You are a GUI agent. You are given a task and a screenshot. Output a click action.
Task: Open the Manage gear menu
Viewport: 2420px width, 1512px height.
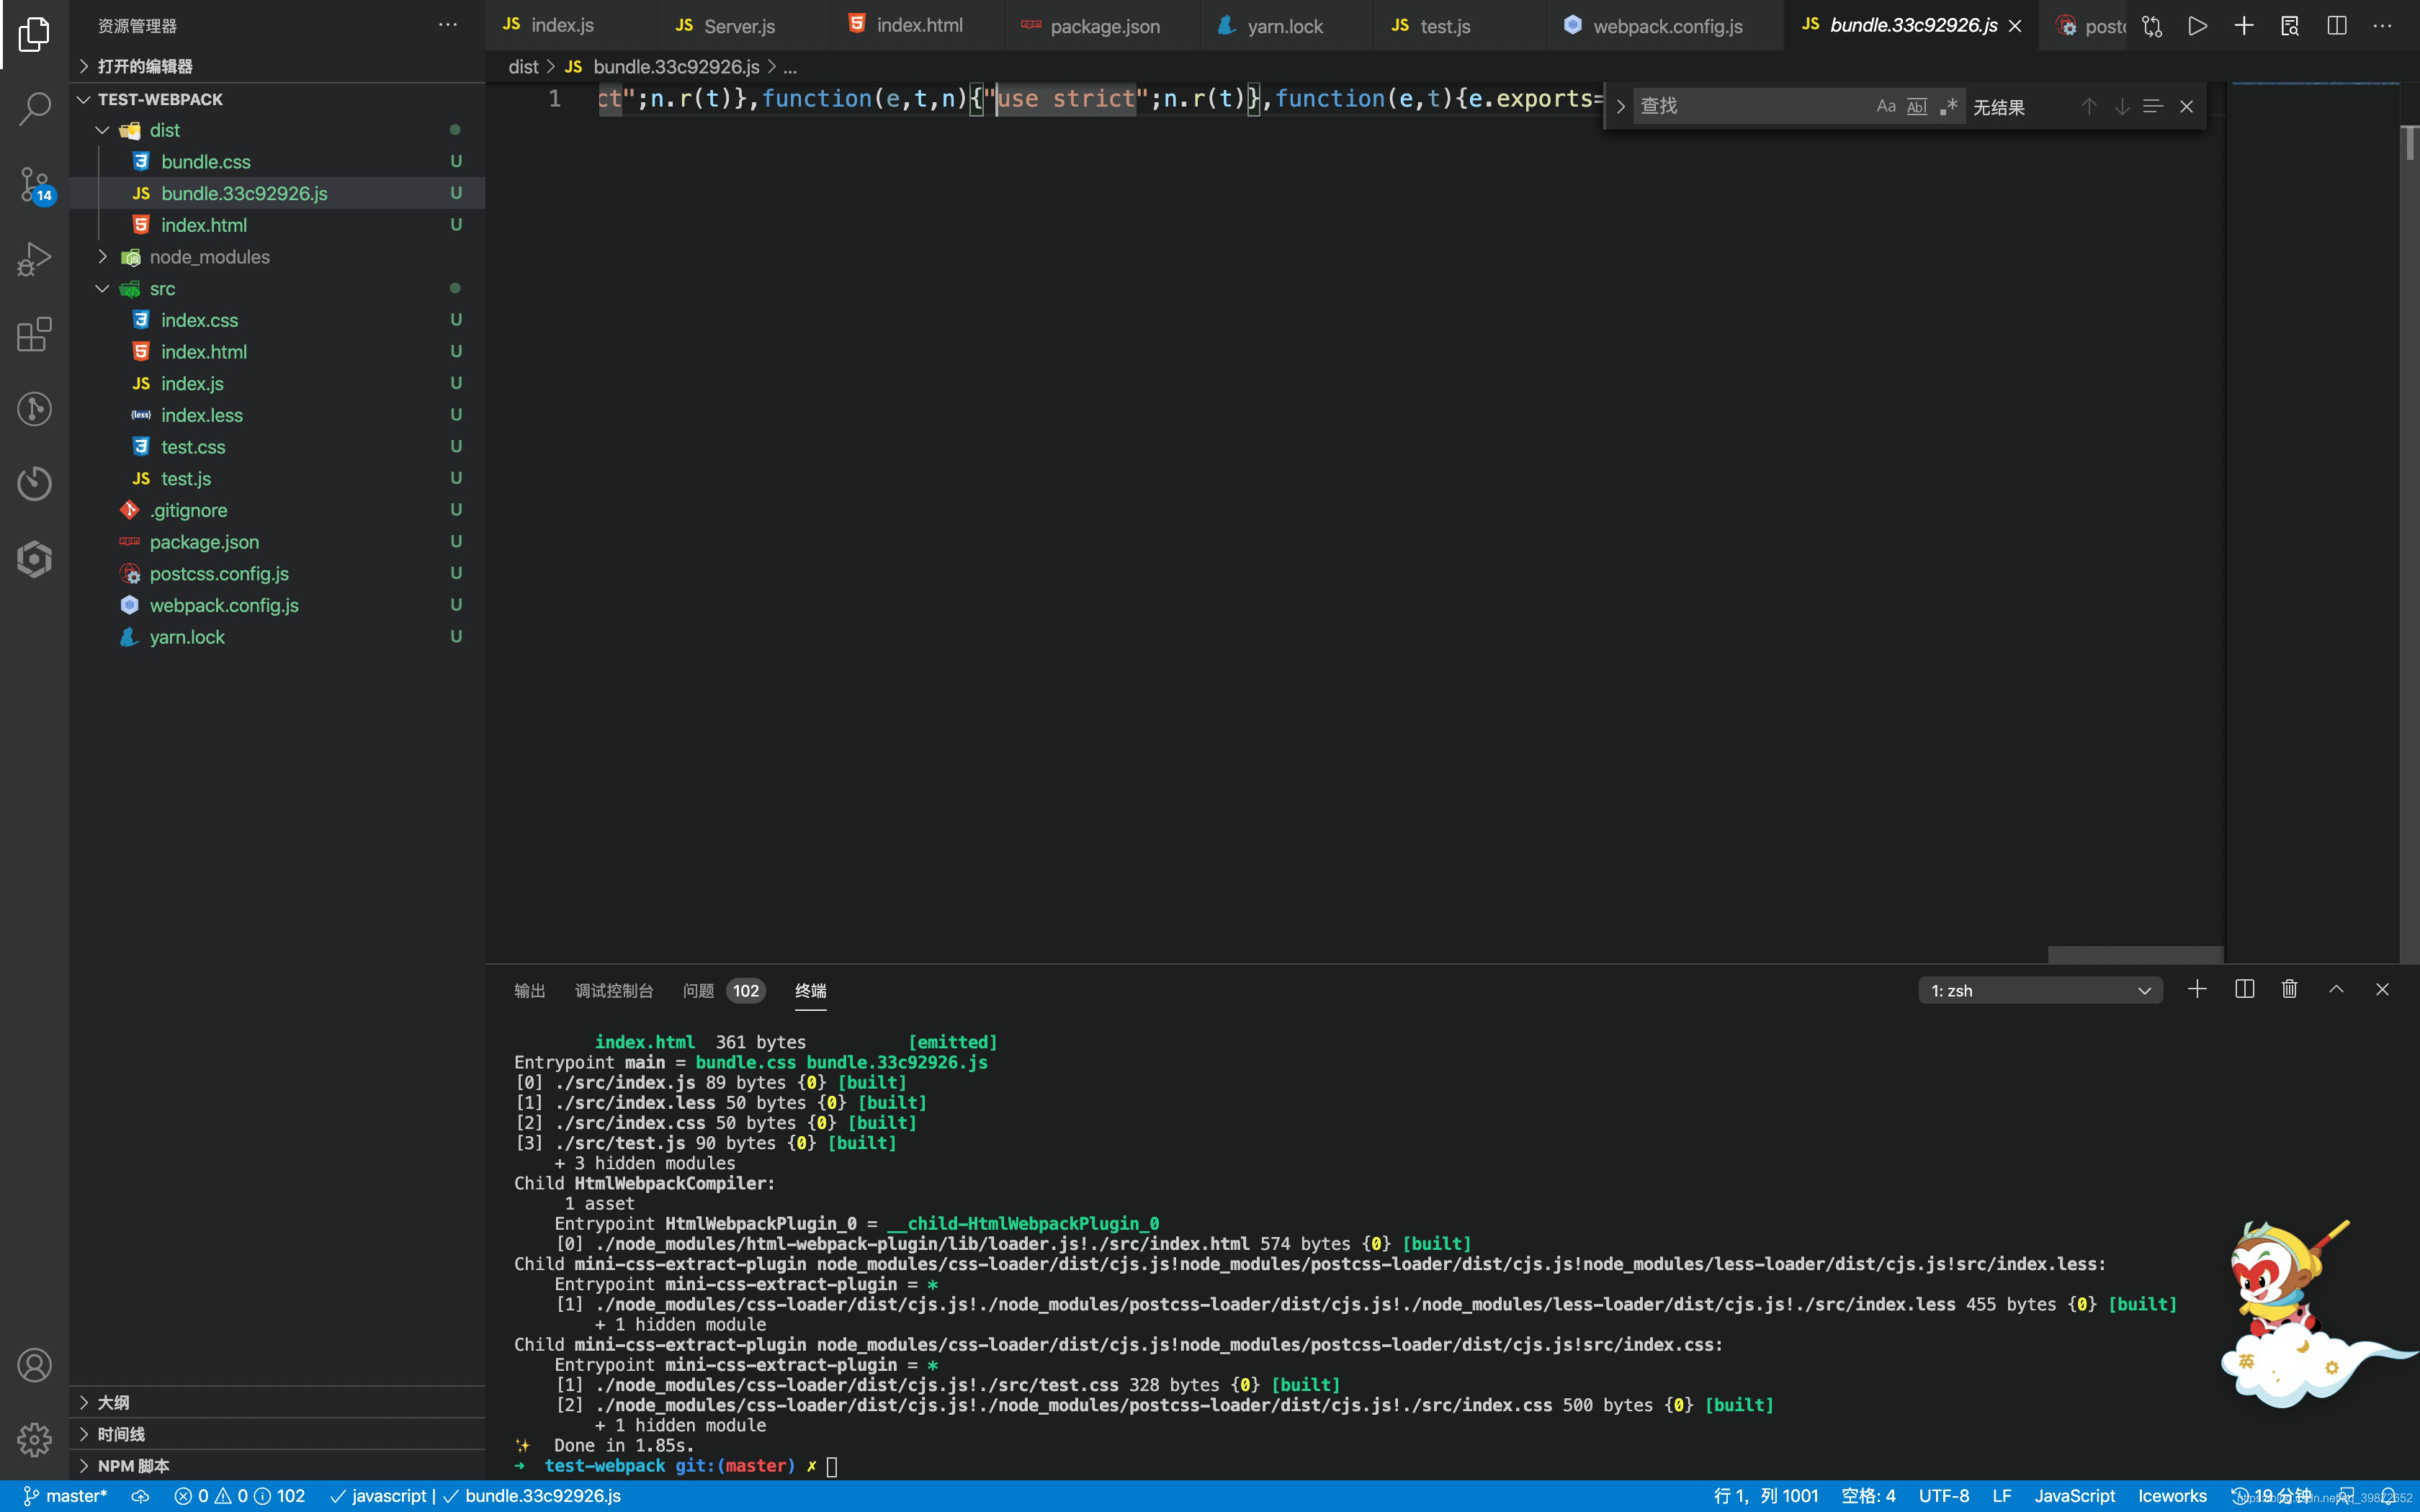tap(34, 1439)
